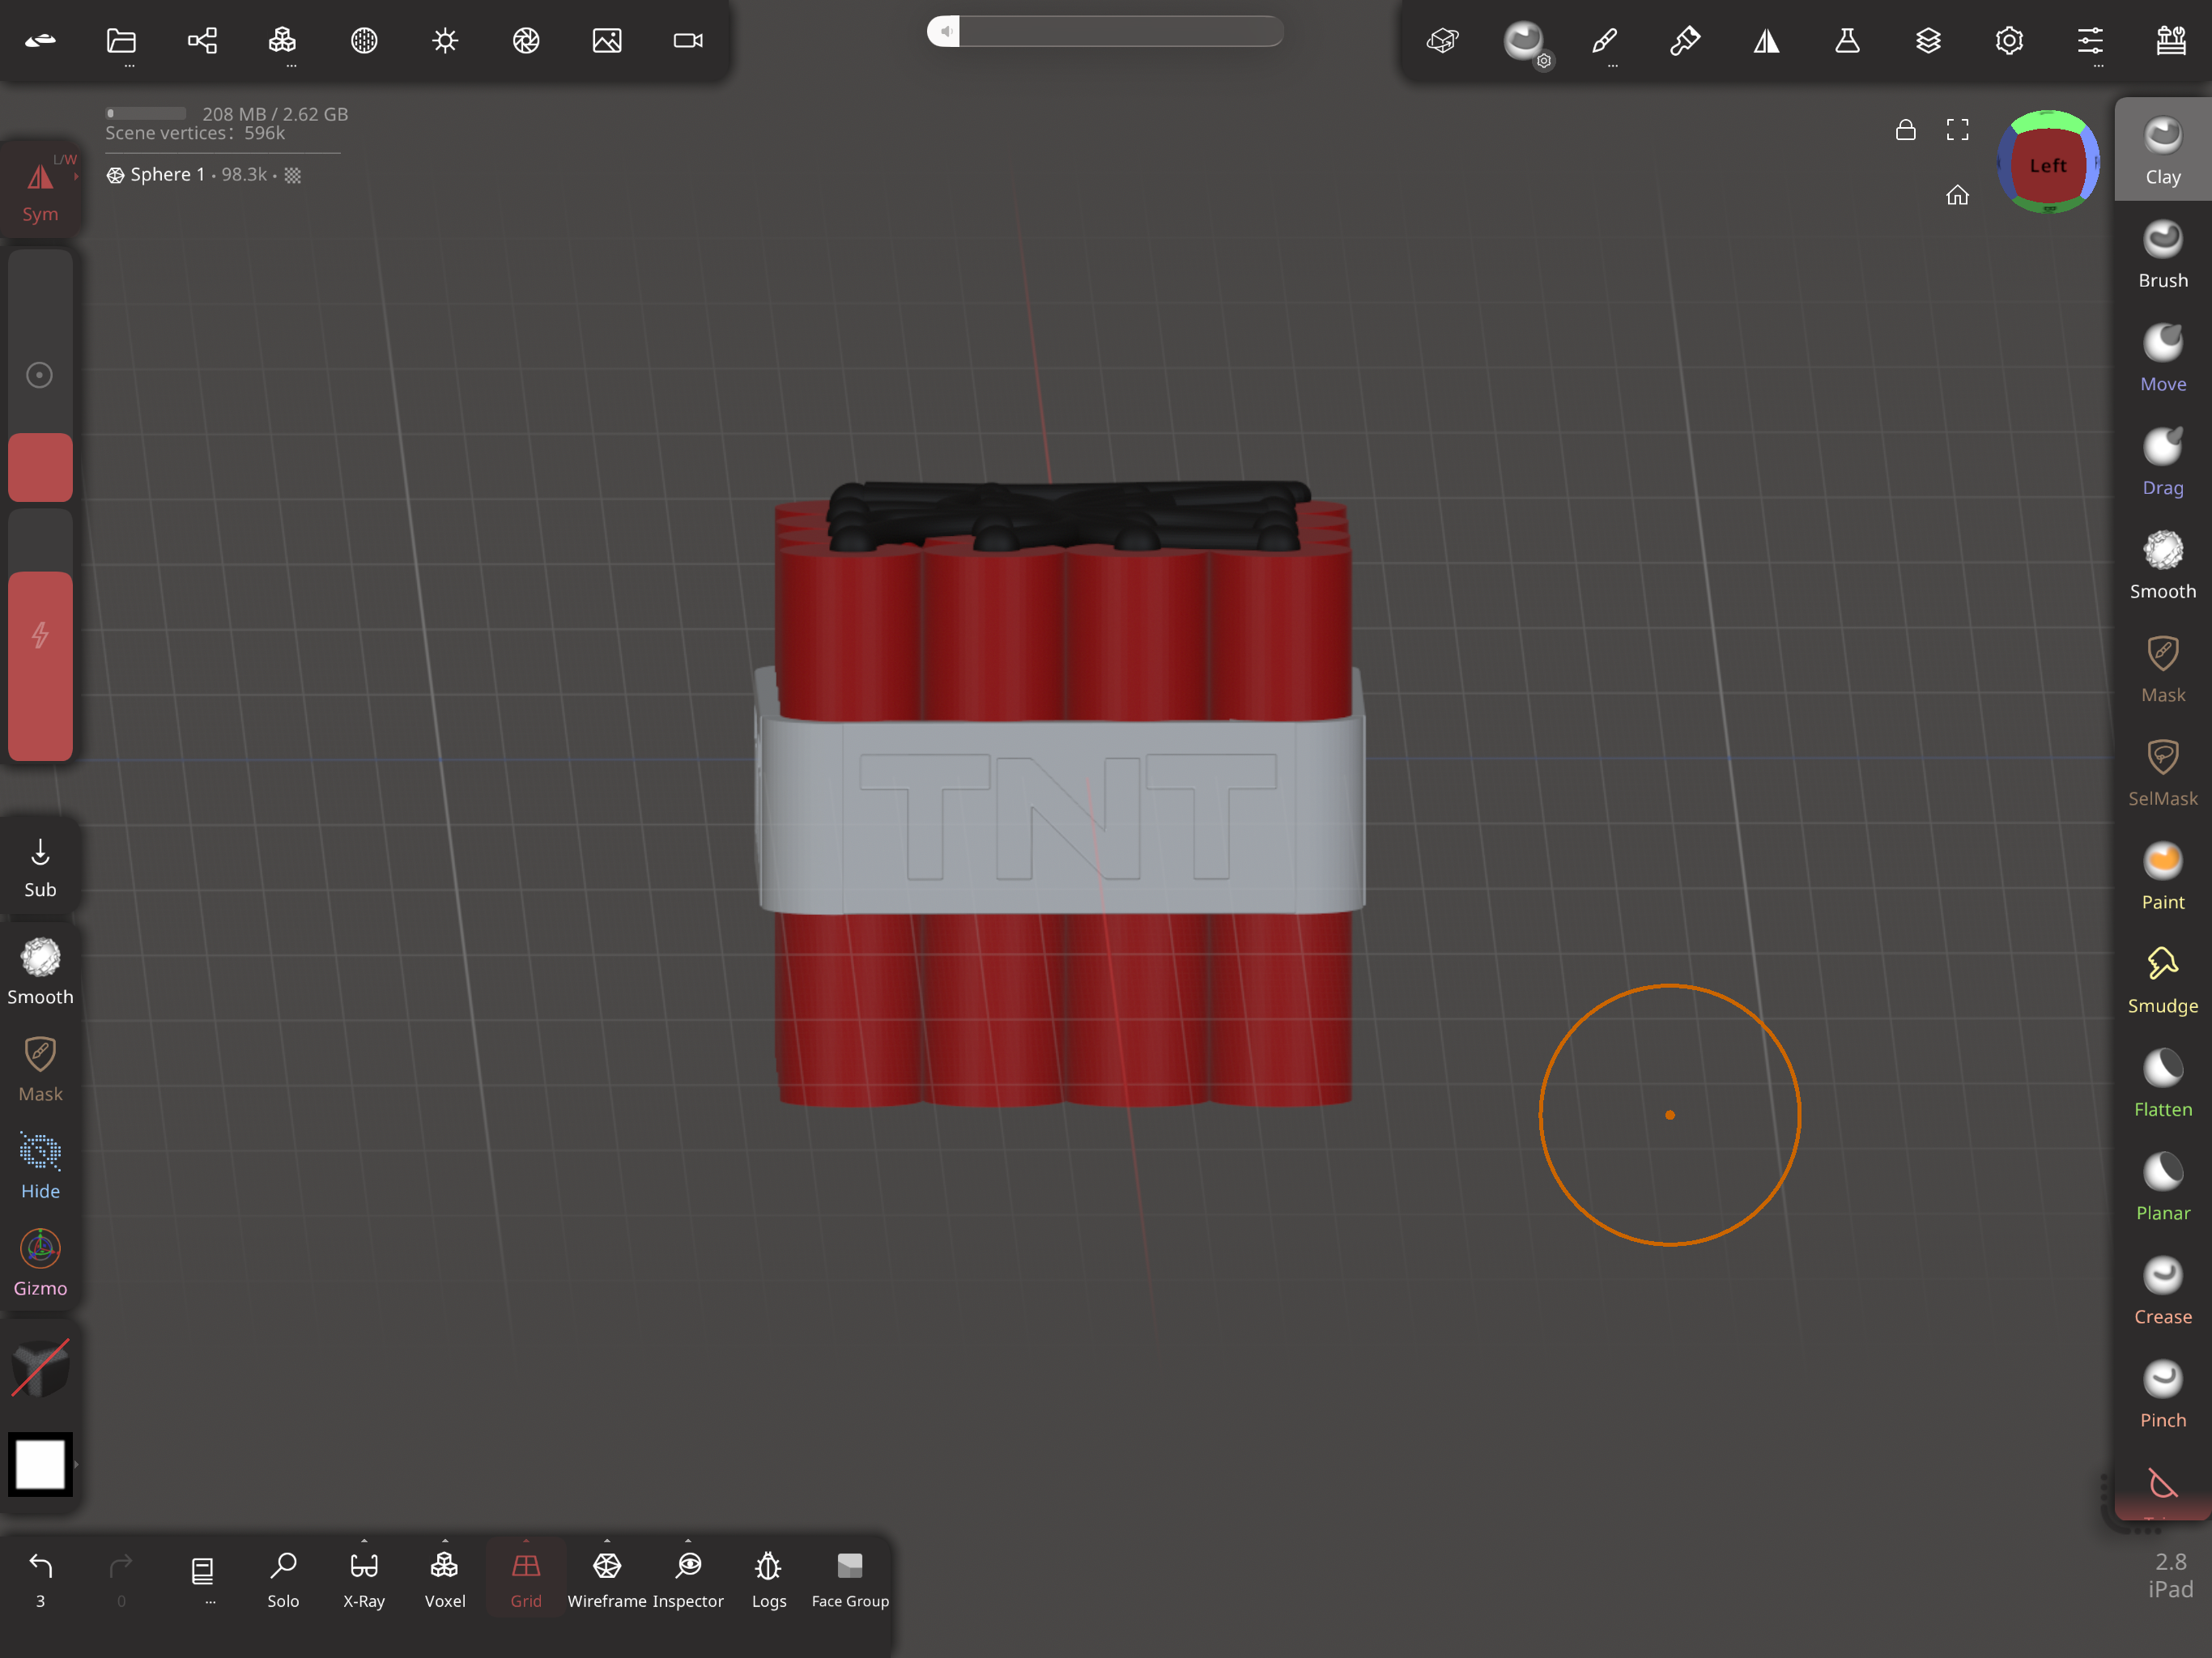The width and height of the screenshot is (2212, 1658).
Task: Adjust the top progress slider
Action: tap(1105, 31)
